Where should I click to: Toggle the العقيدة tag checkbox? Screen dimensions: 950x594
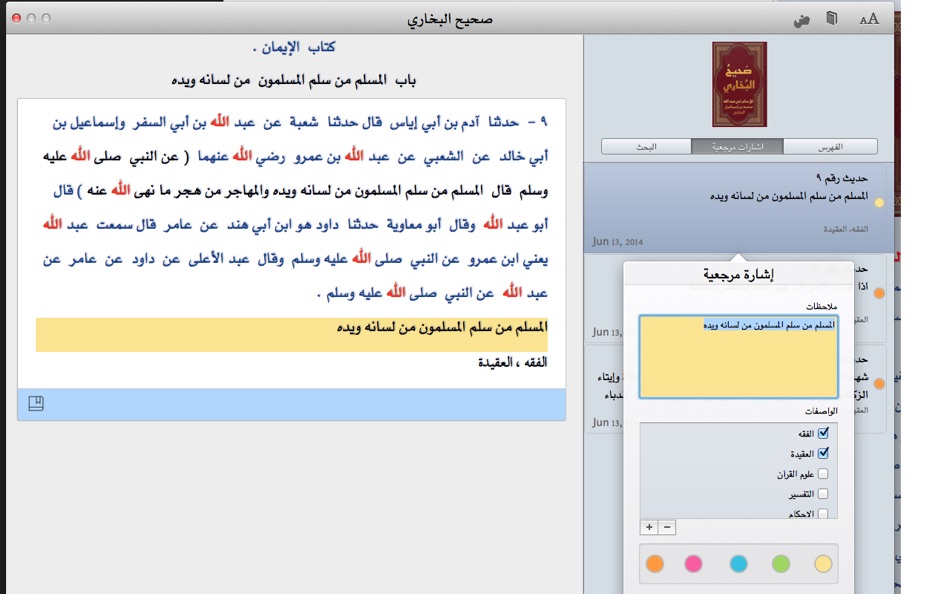coord(823,453)
